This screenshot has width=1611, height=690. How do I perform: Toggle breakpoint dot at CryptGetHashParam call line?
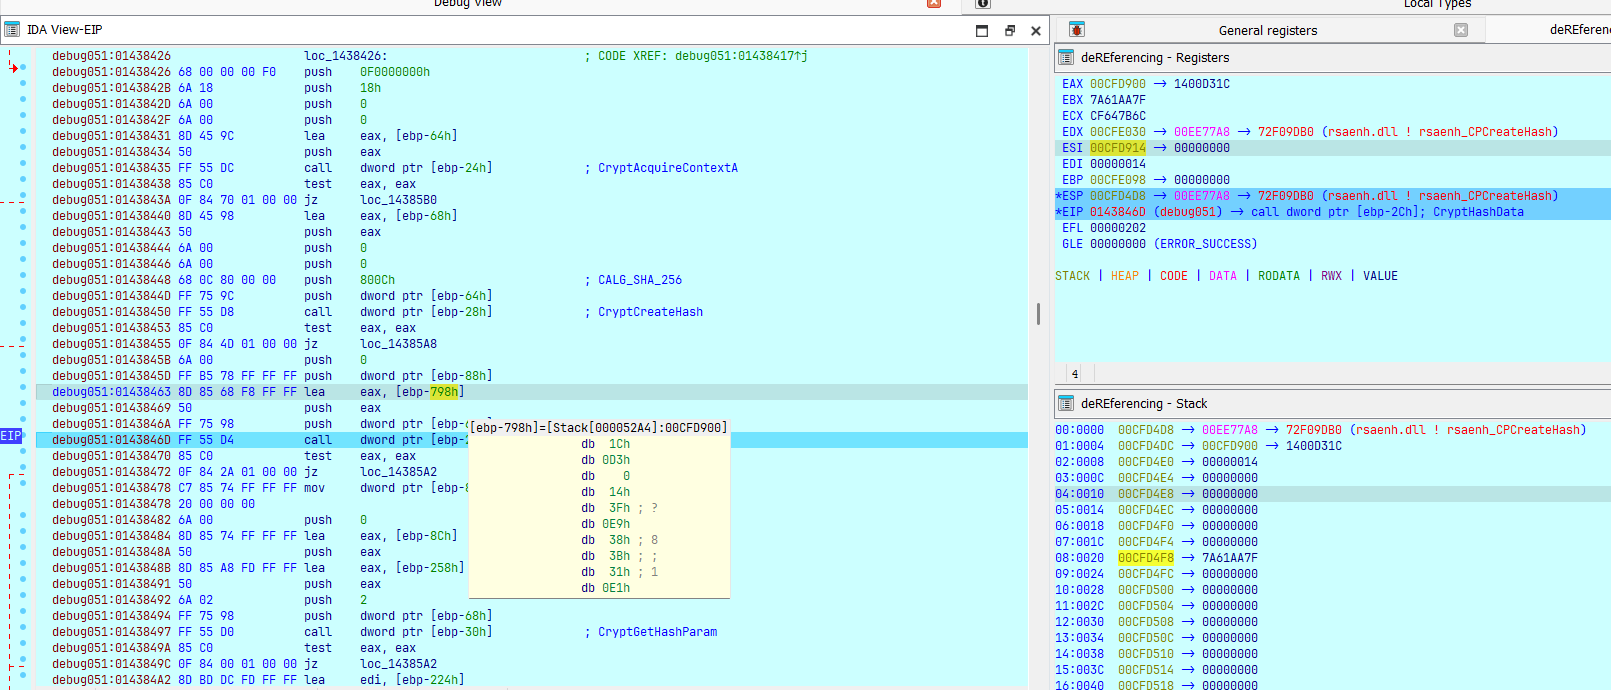23,628
